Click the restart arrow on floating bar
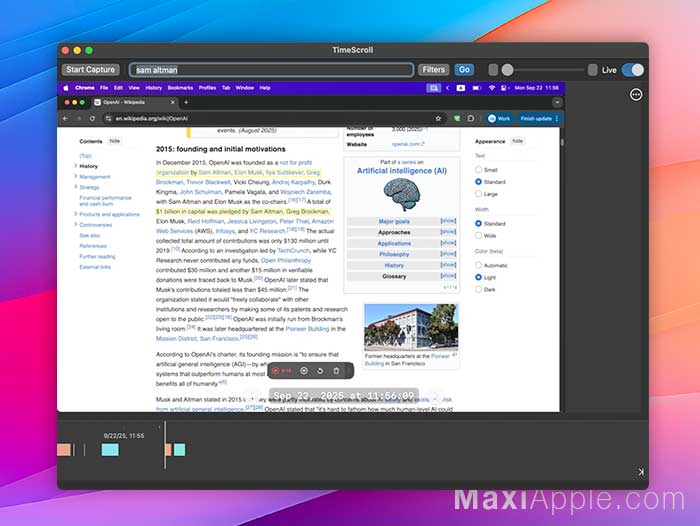This screenshot has width=700, height=526. (x=320, y=371)
